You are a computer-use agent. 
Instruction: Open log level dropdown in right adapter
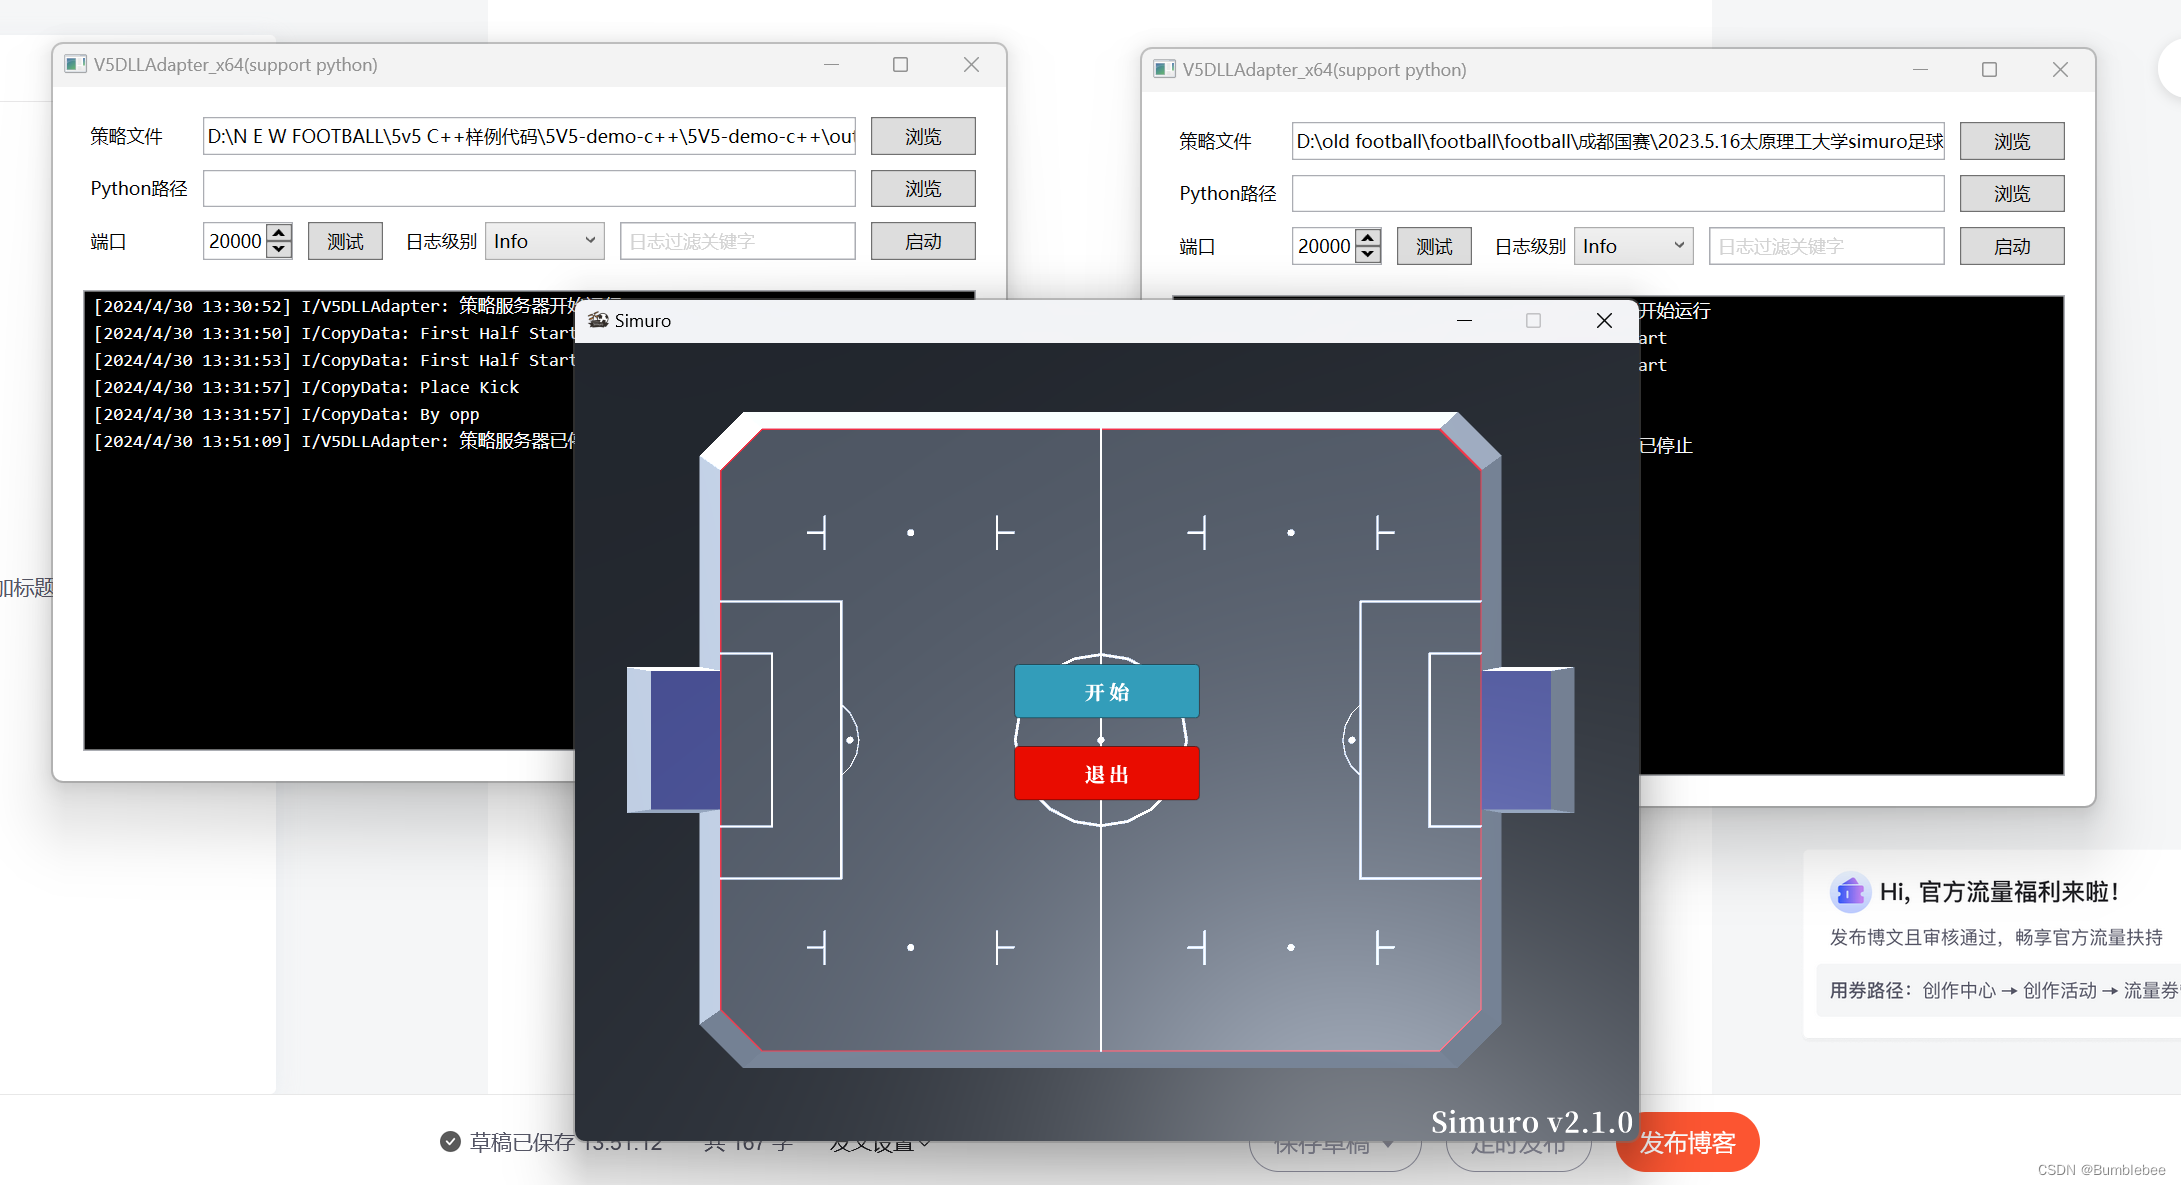(1633, 246)
